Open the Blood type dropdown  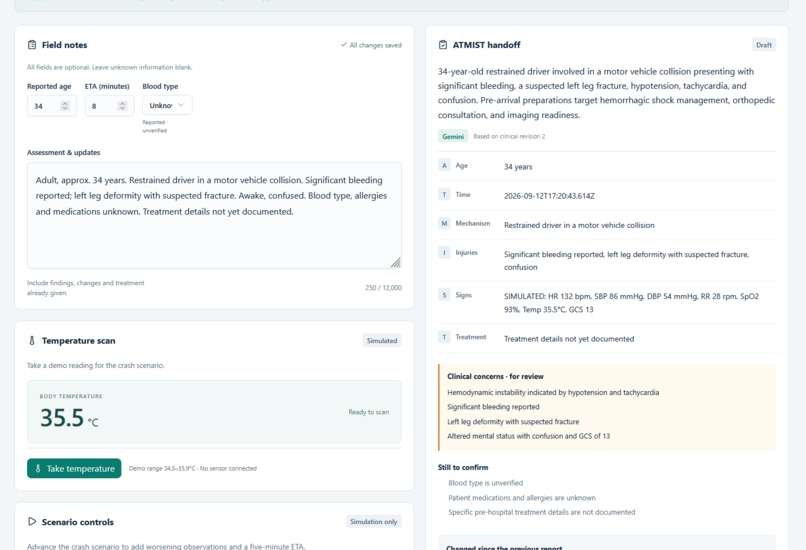coord(167,105)
